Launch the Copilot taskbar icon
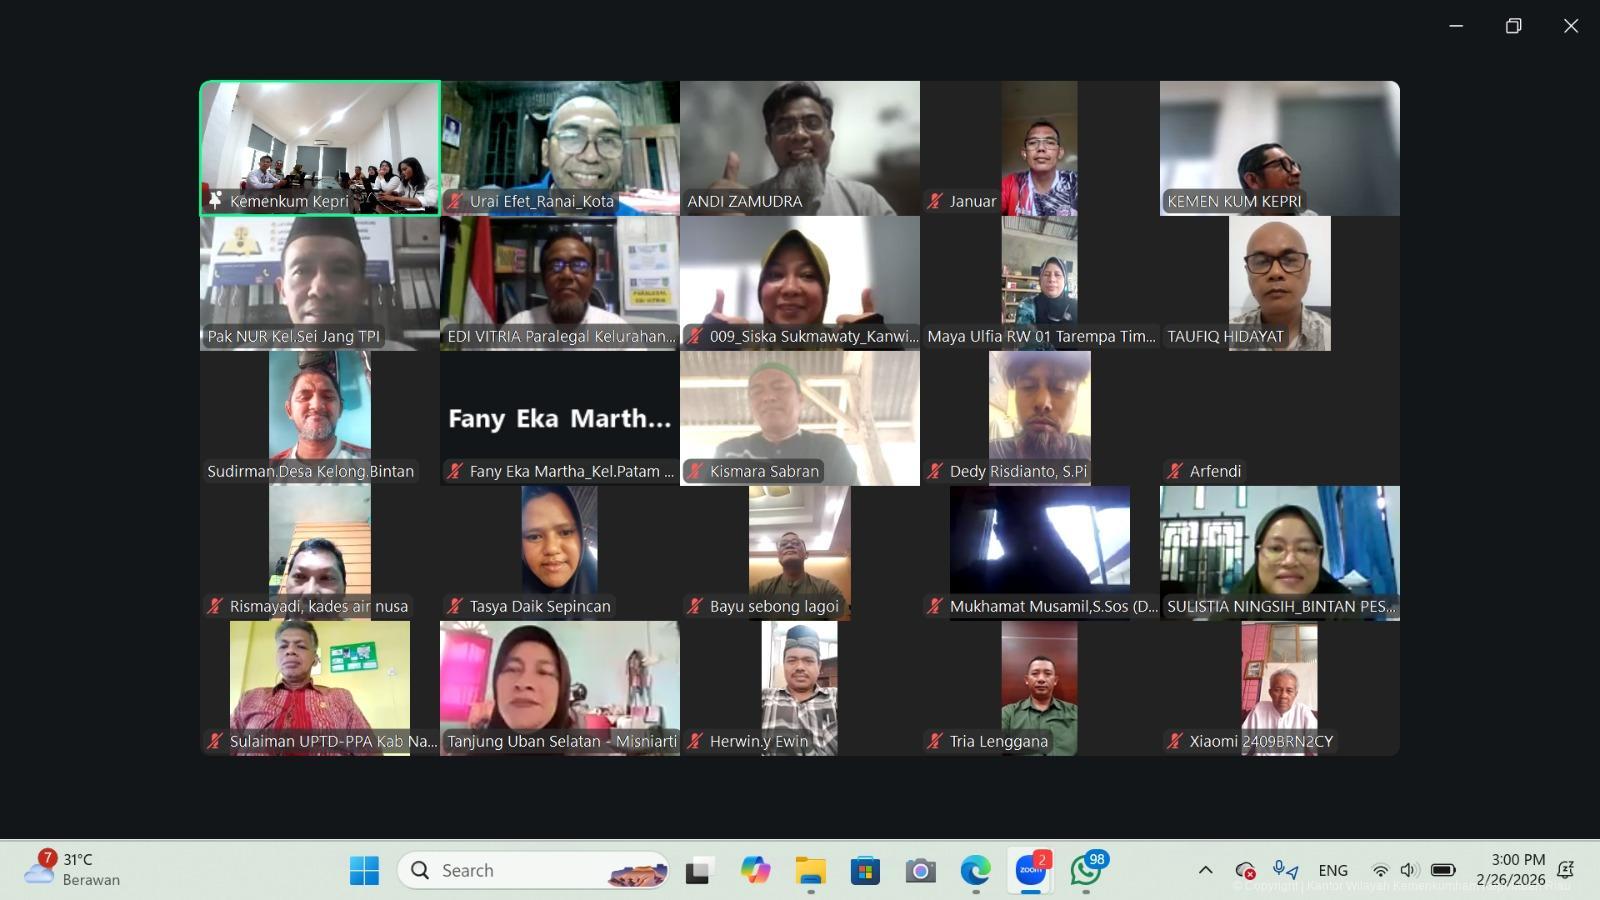Viewport: 1600px width, 900px height. click(x=755, y=871)
